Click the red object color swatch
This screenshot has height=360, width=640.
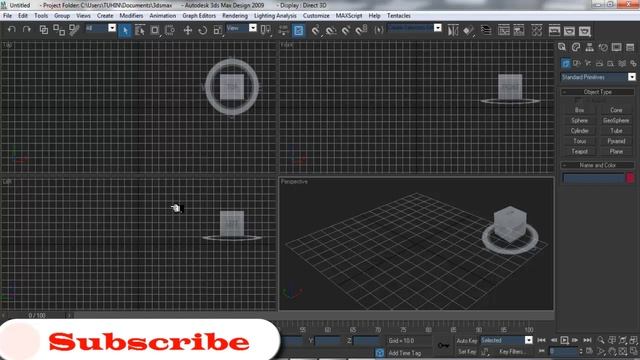click(x=630, y=178)
